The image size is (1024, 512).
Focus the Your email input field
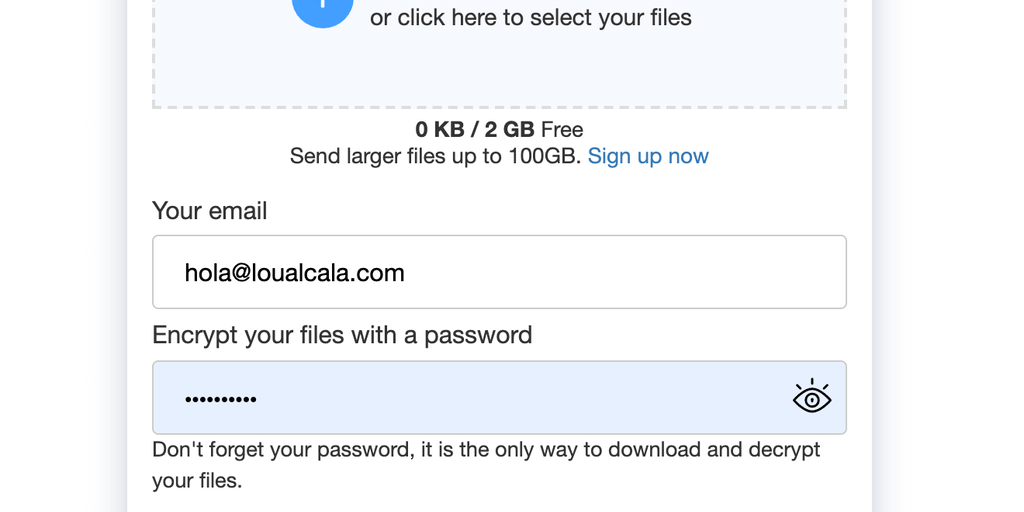pos(499,272)
